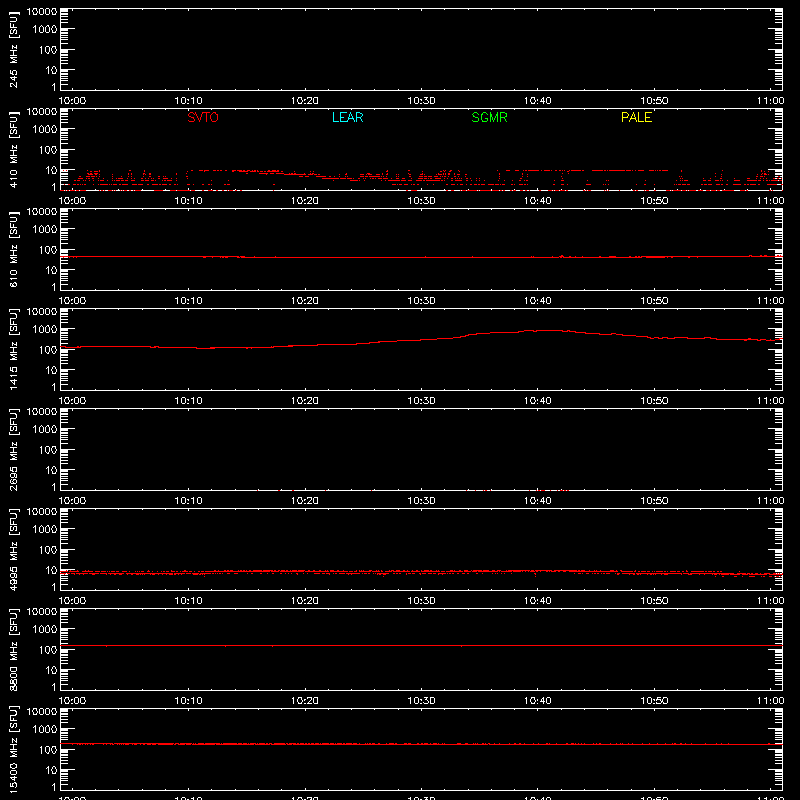
Task: Select the '245 MHz [SFU]' axis title
Action: click(13, 49)
